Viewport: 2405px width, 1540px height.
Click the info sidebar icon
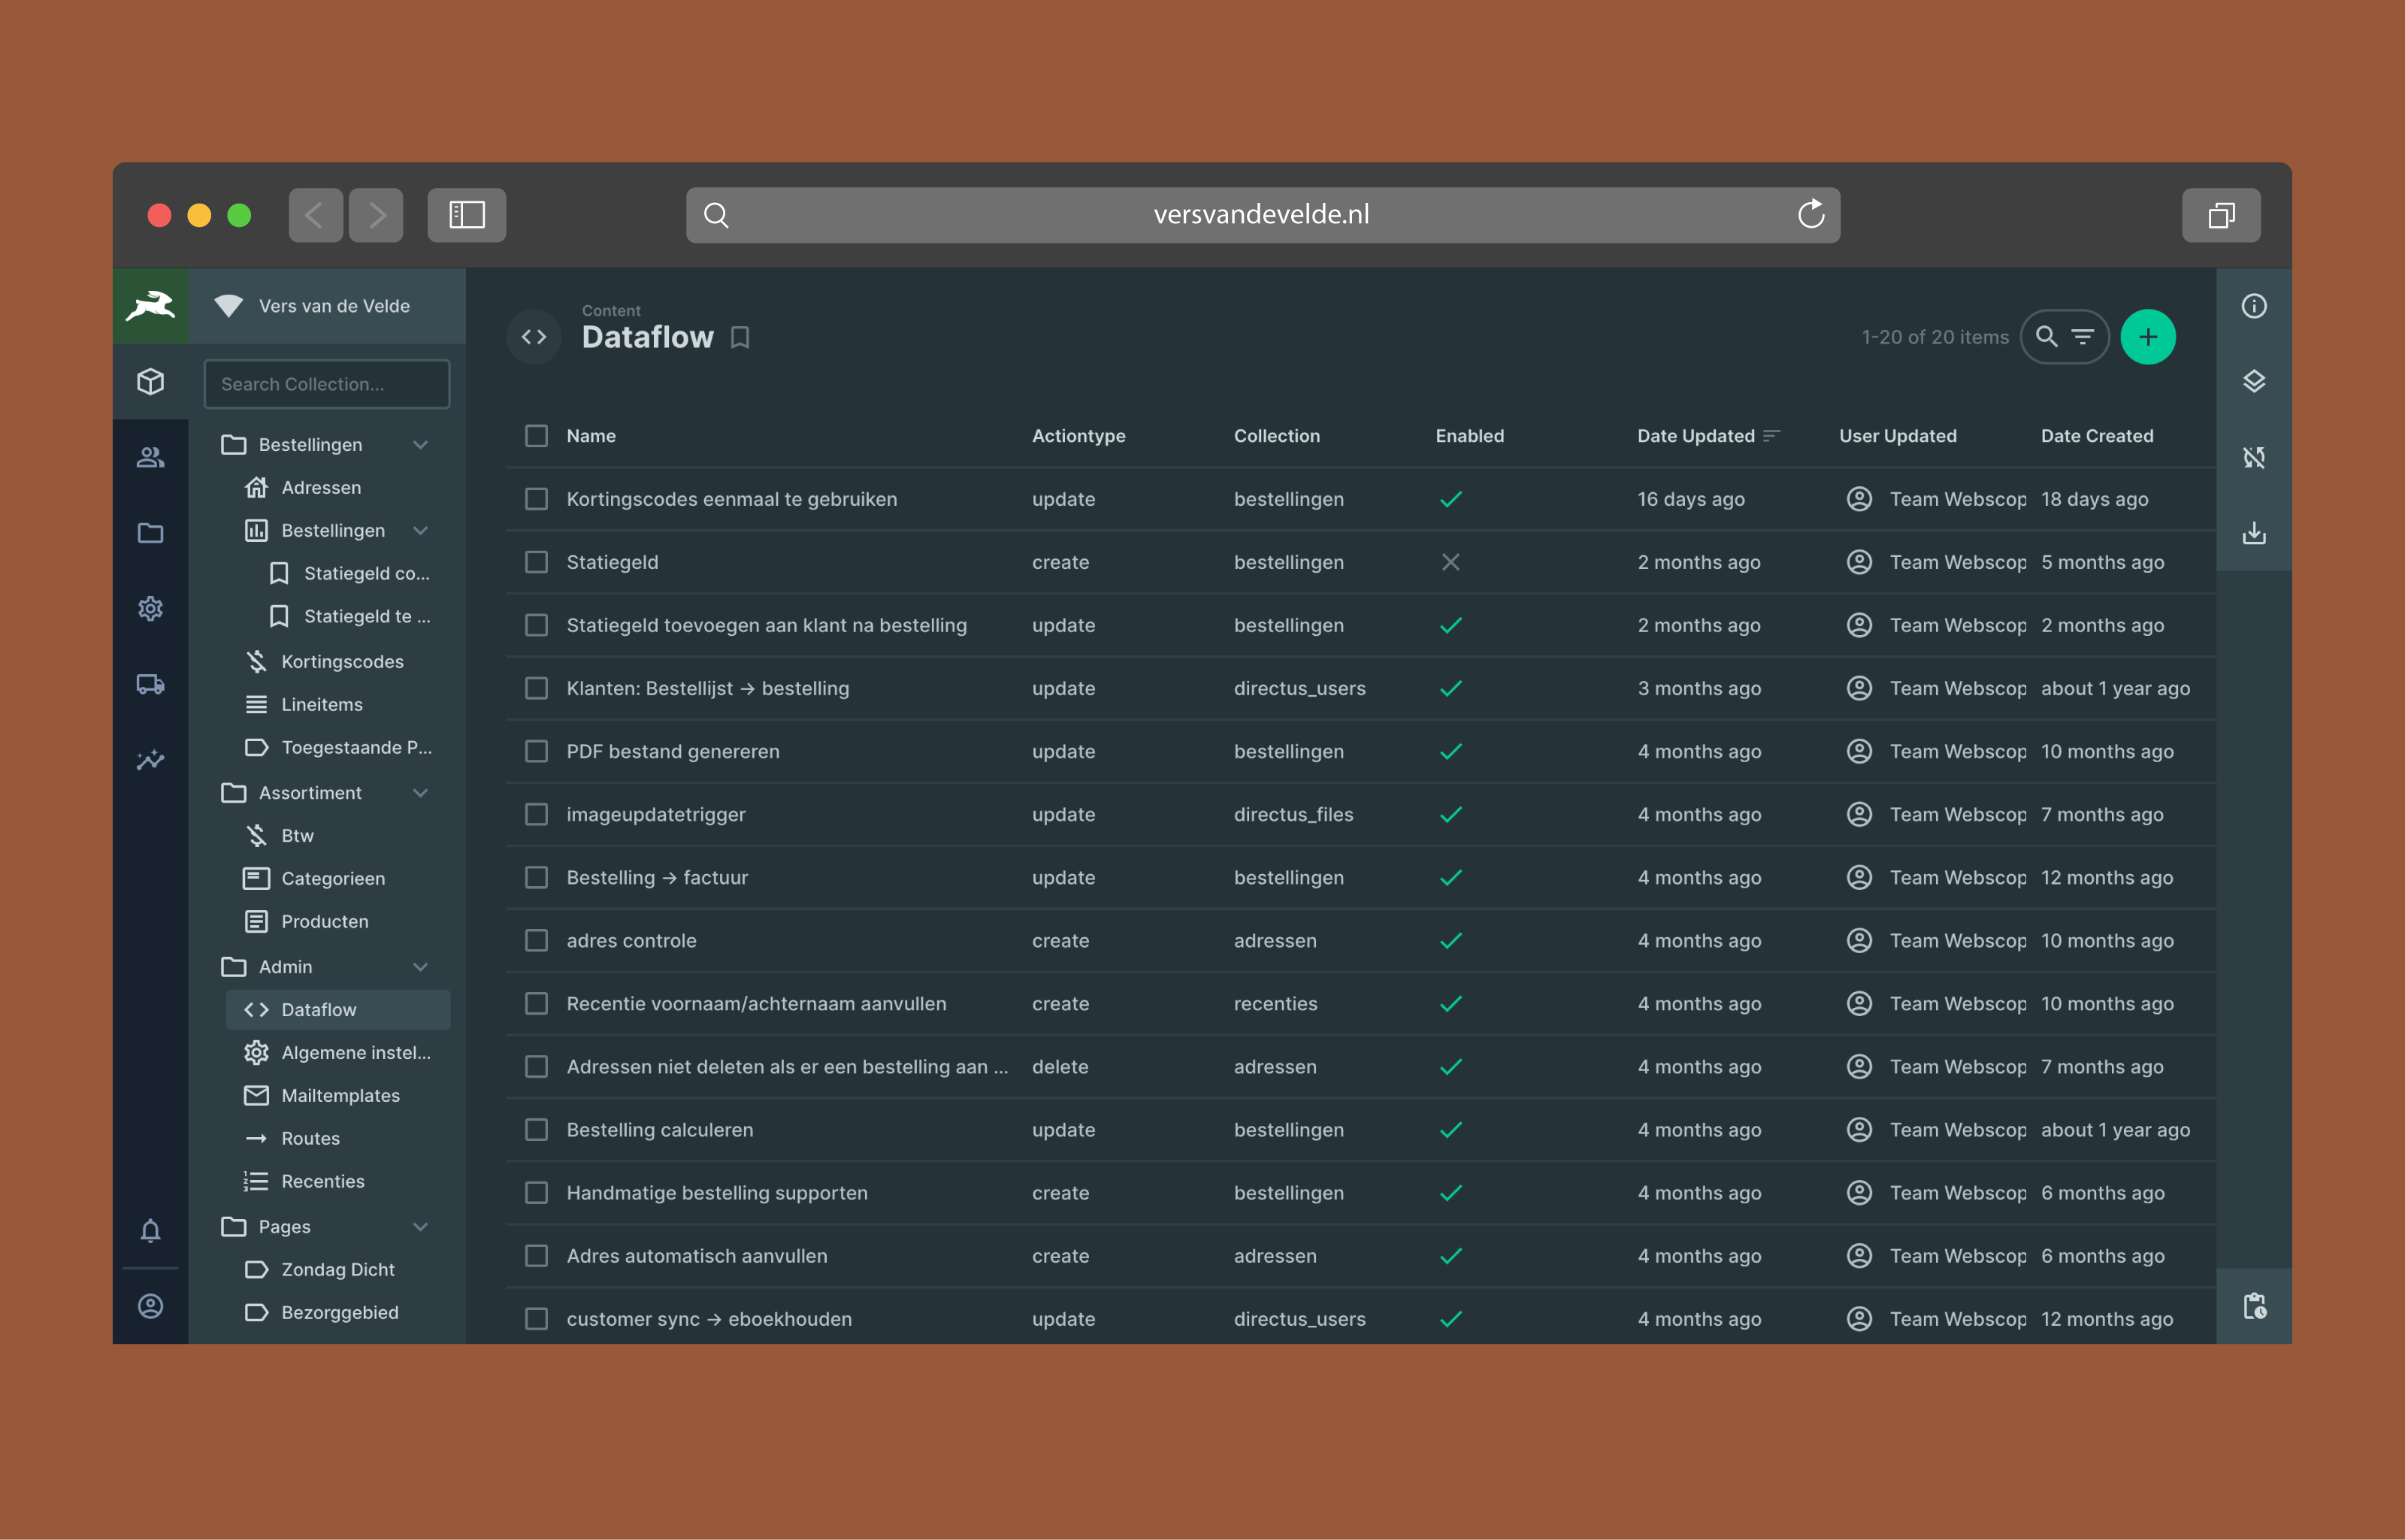2253,306
